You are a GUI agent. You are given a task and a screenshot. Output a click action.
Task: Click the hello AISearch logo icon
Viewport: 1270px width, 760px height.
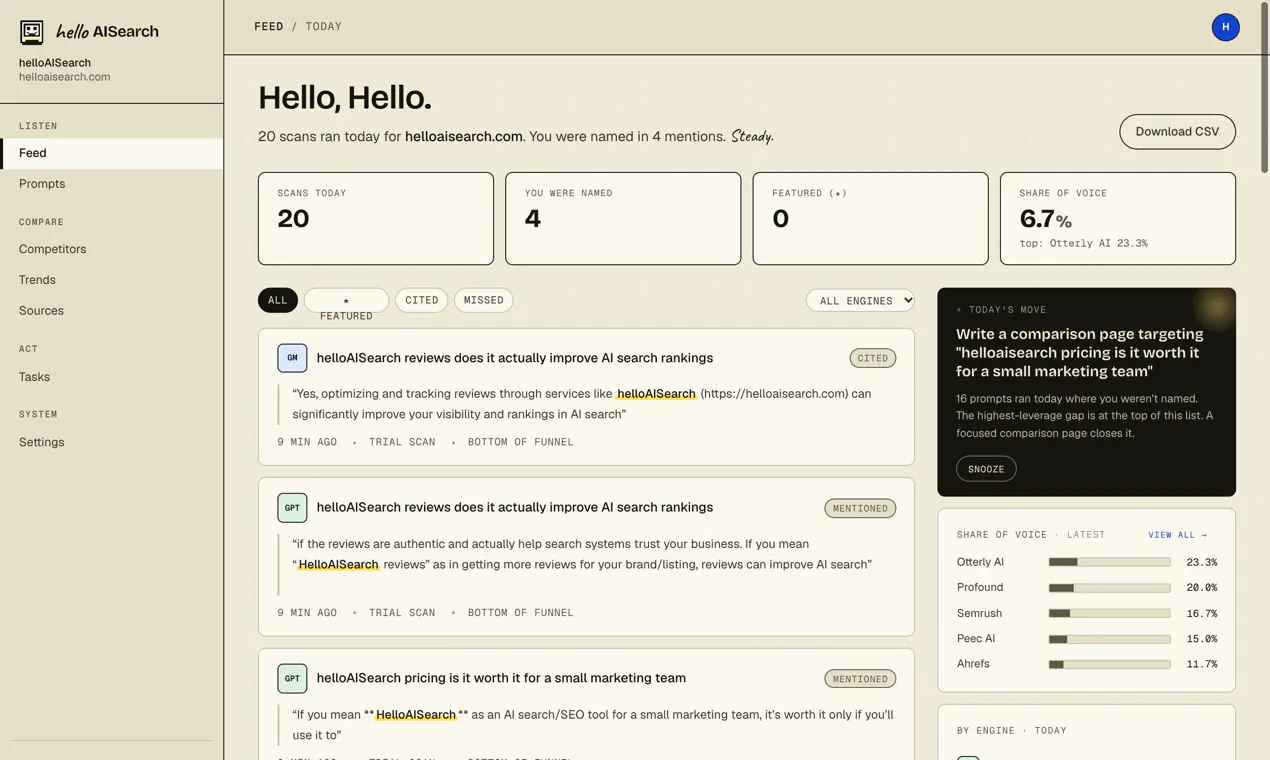[32, 32]
